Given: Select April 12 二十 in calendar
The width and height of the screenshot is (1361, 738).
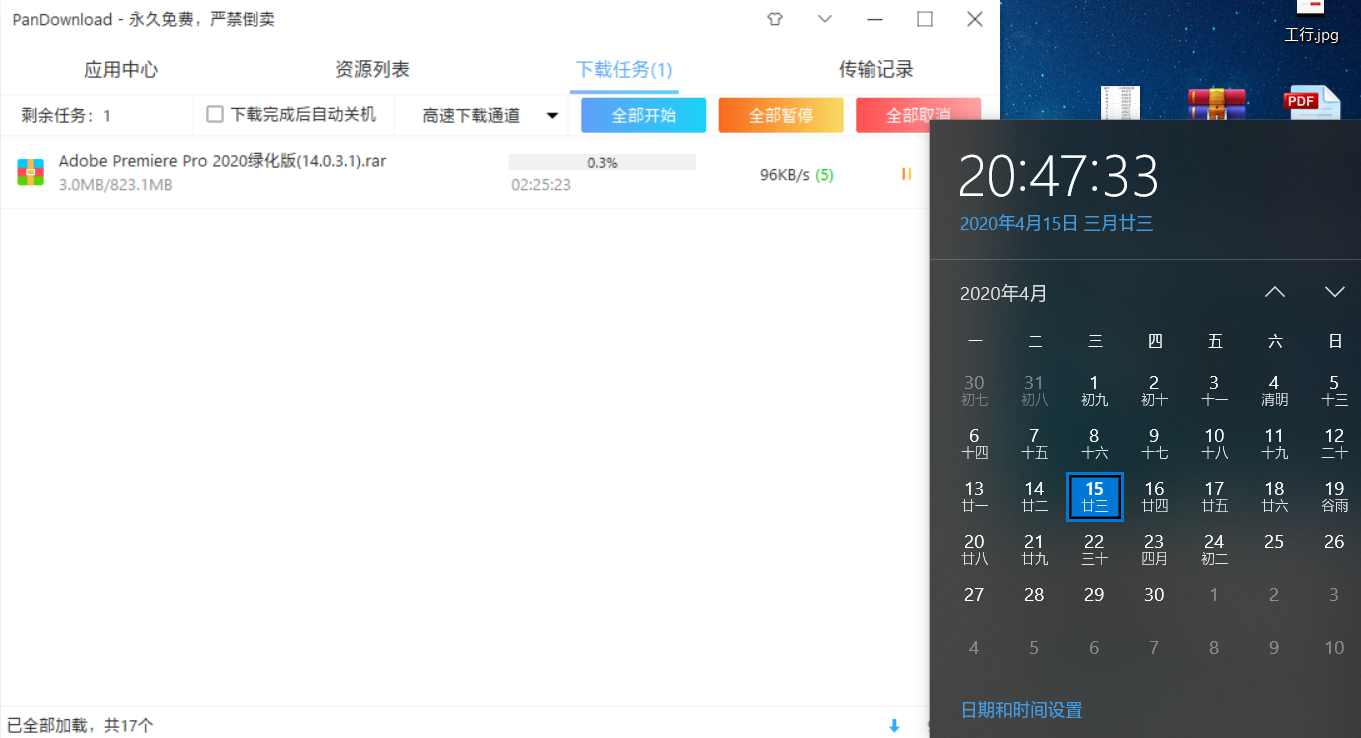Looking at the screenshot, I should coord(1334,443).
